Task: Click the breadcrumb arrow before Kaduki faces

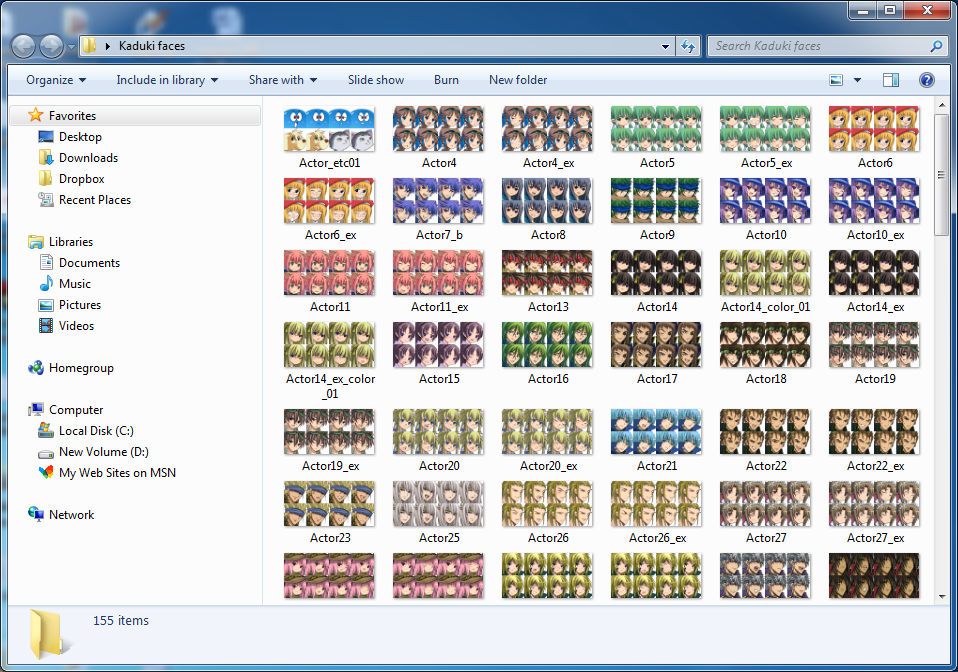Action: click(x=108, y=46)
